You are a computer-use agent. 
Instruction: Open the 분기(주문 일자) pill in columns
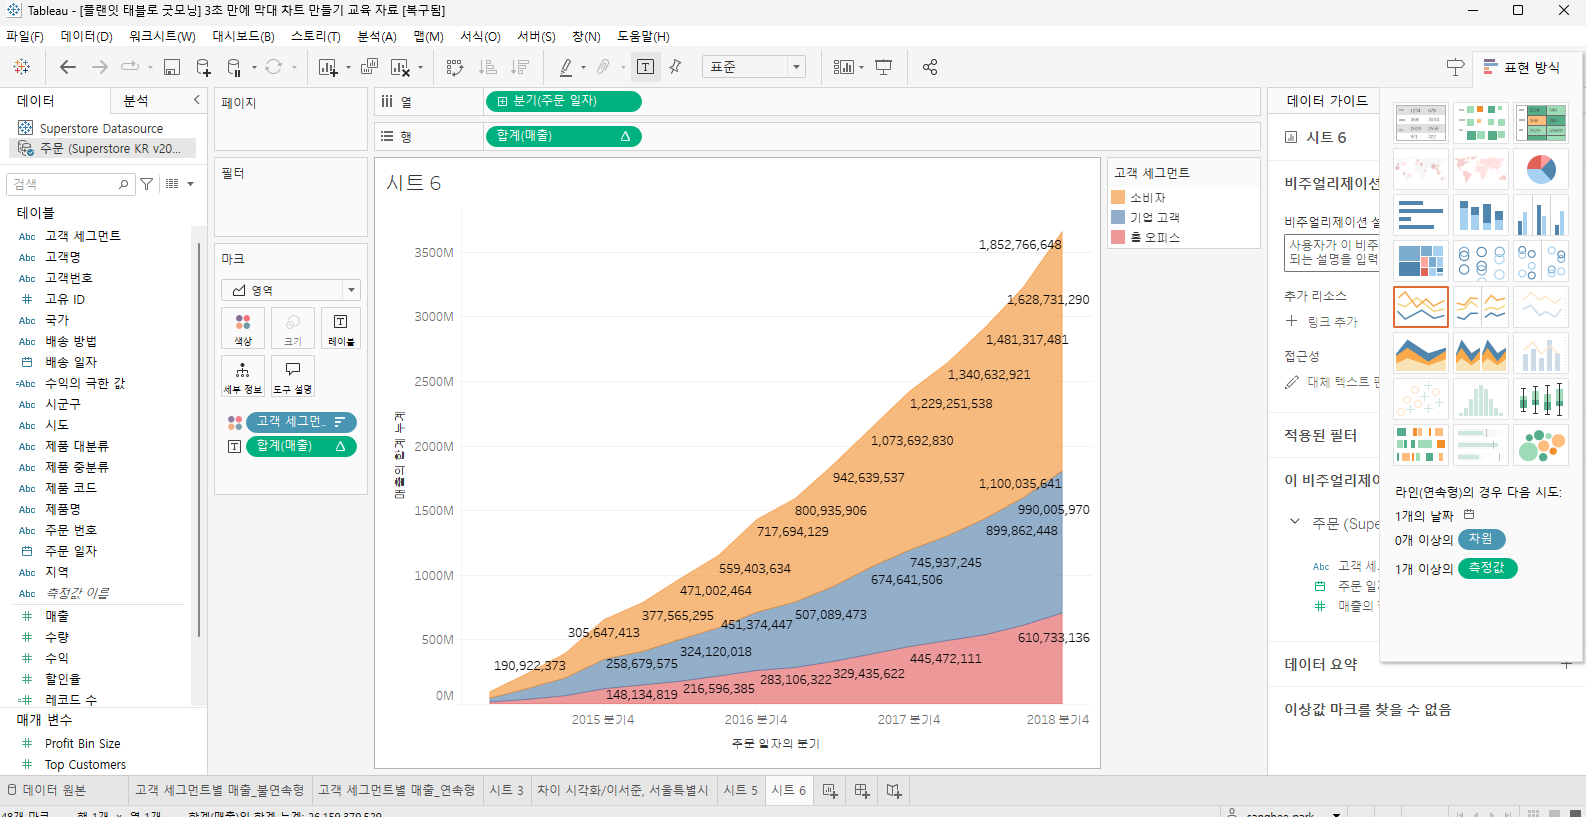(x=563, y=101)
